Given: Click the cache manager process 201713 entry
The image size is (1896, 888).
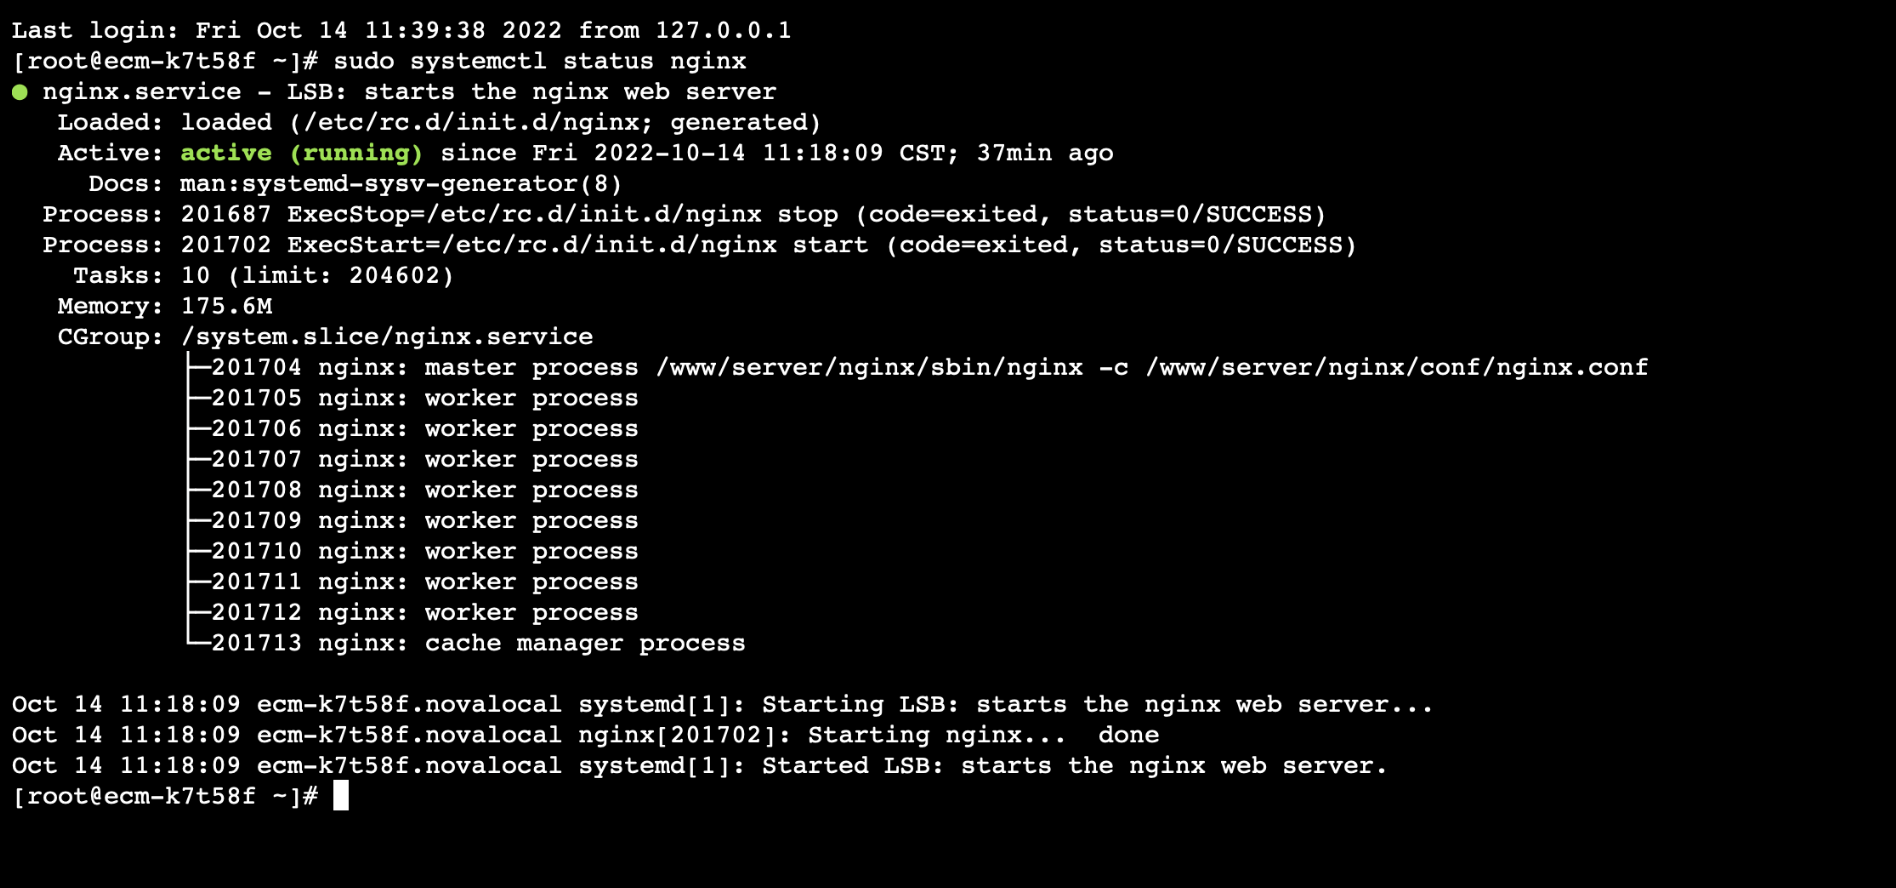Looking at the screenshot, I should click(466, 643).
